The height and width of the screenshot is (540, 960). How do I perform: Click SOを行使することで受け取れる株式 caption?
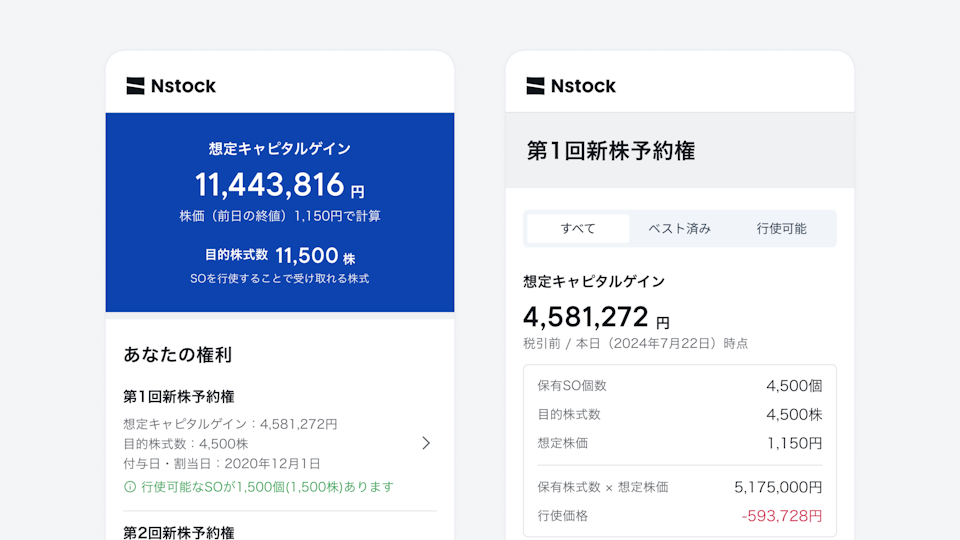coord(280,279)
